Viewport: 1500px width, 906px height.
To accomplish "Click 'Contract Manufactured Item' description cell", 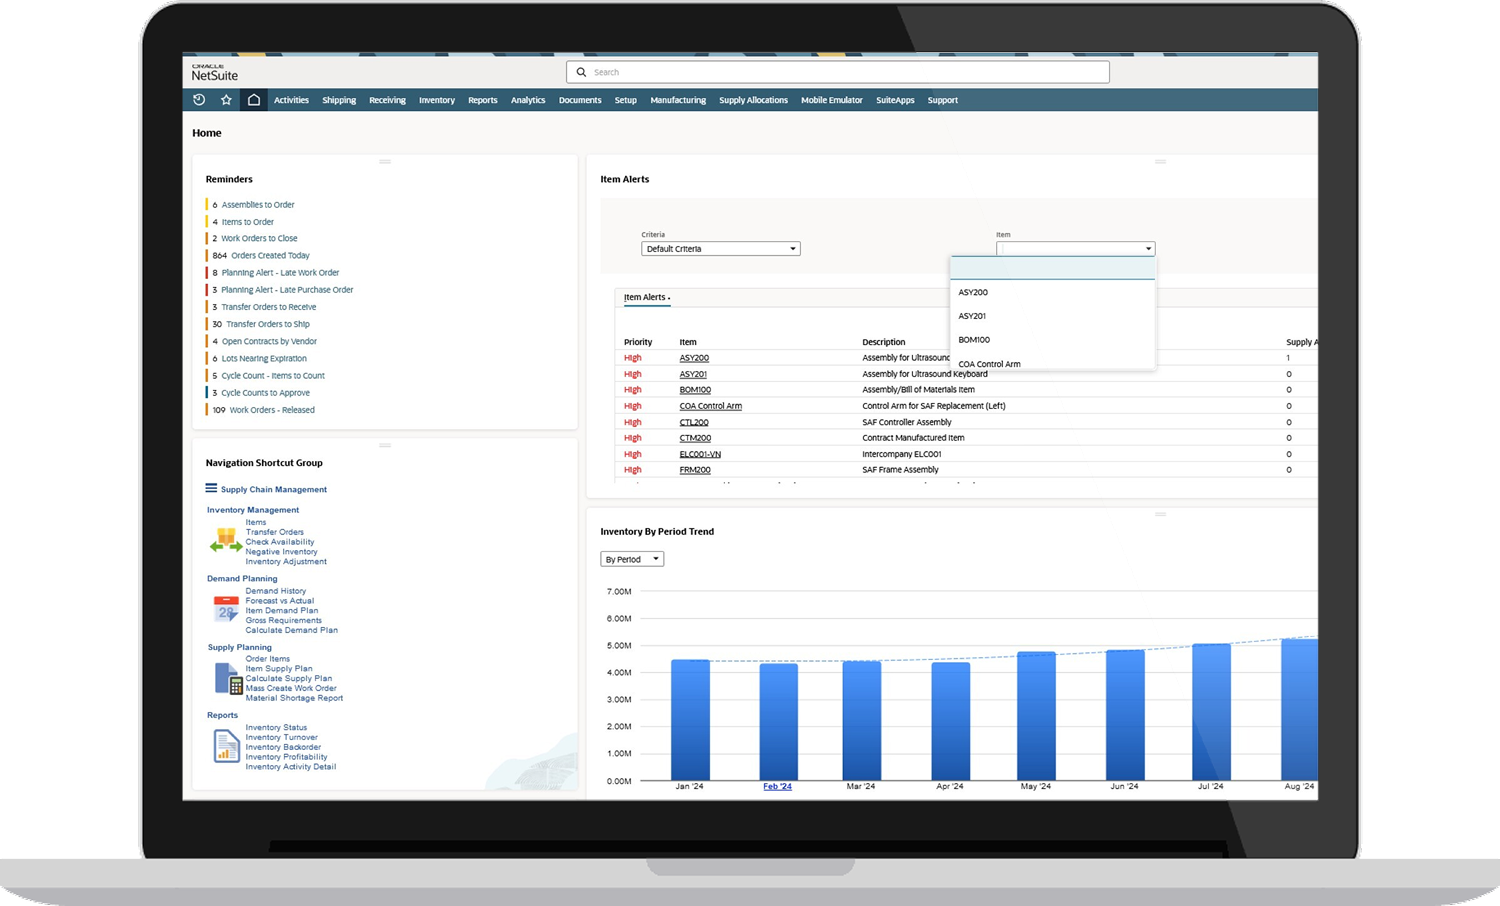I will click(x=913, y=438).
